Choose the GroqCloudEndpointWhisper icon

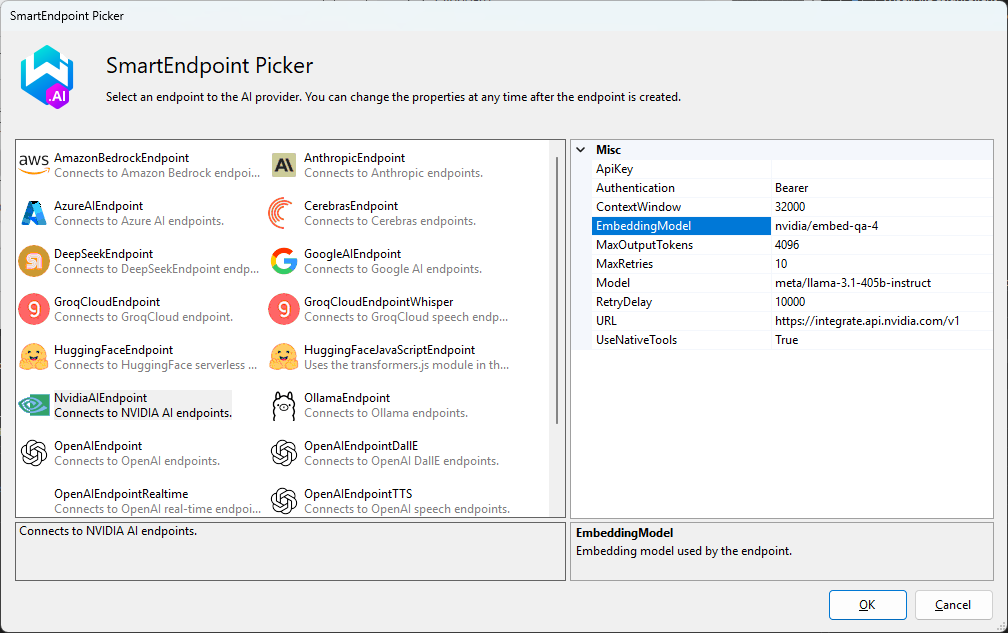(284, 309)
